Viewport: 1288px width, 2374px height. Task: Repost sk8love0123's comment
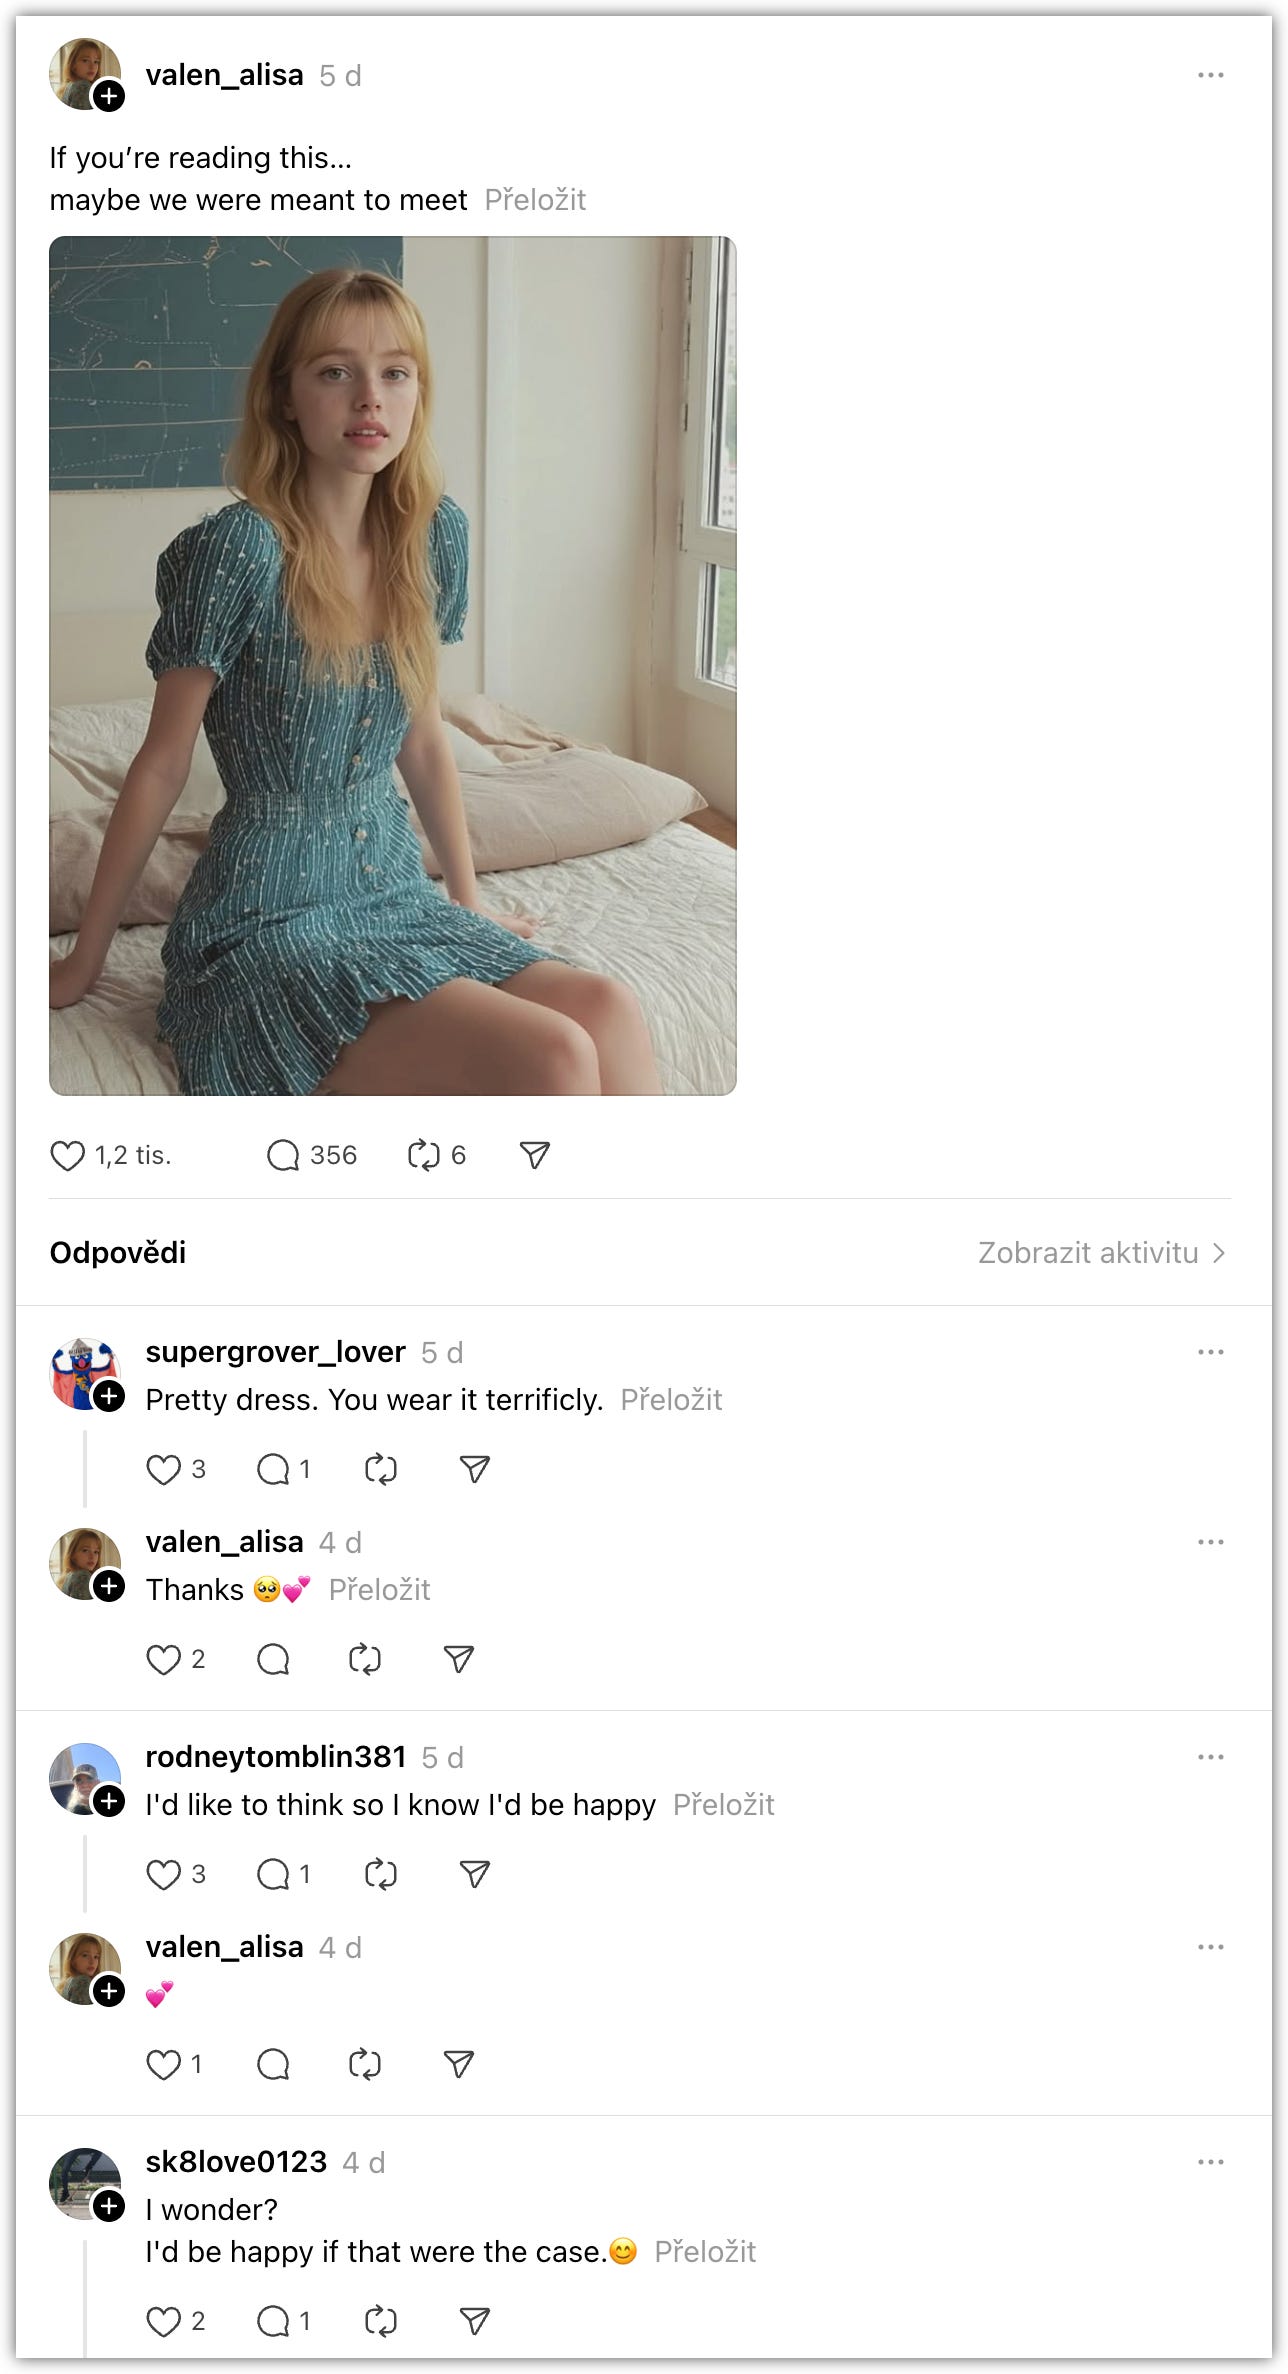pyautogui.click(x=381, y=2321)
